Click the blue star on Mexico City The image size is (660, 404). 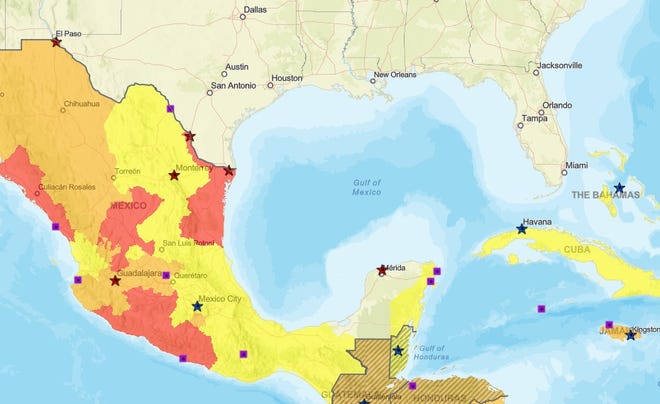[197, 306]
